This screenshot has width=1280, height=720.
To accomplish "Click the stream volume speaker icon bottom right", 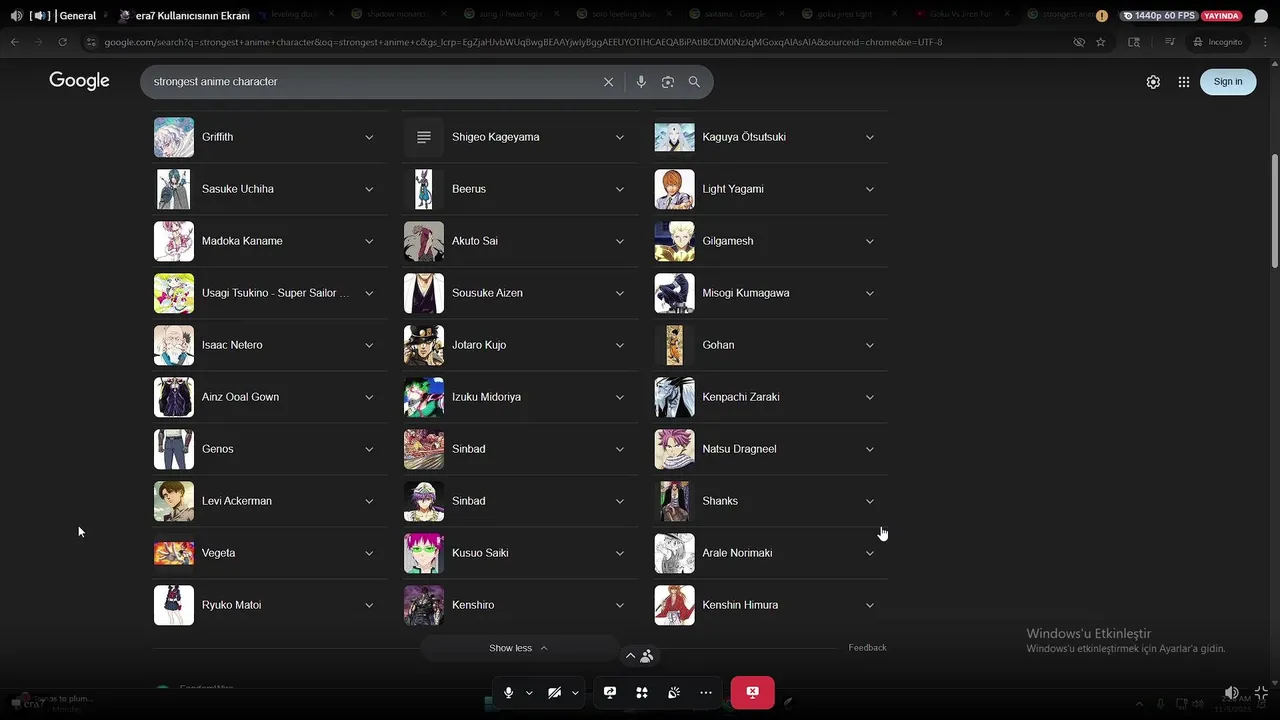I will [1231, 693].
